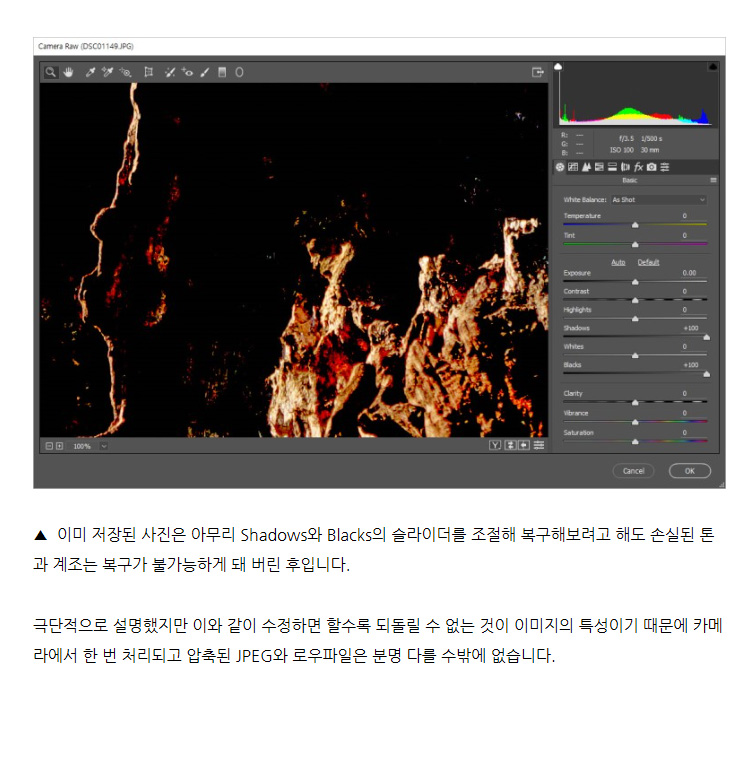This screenshot has width=754, height=758.
Task: Click the Shadows slider handle at +100
Action: click(706, 337)
